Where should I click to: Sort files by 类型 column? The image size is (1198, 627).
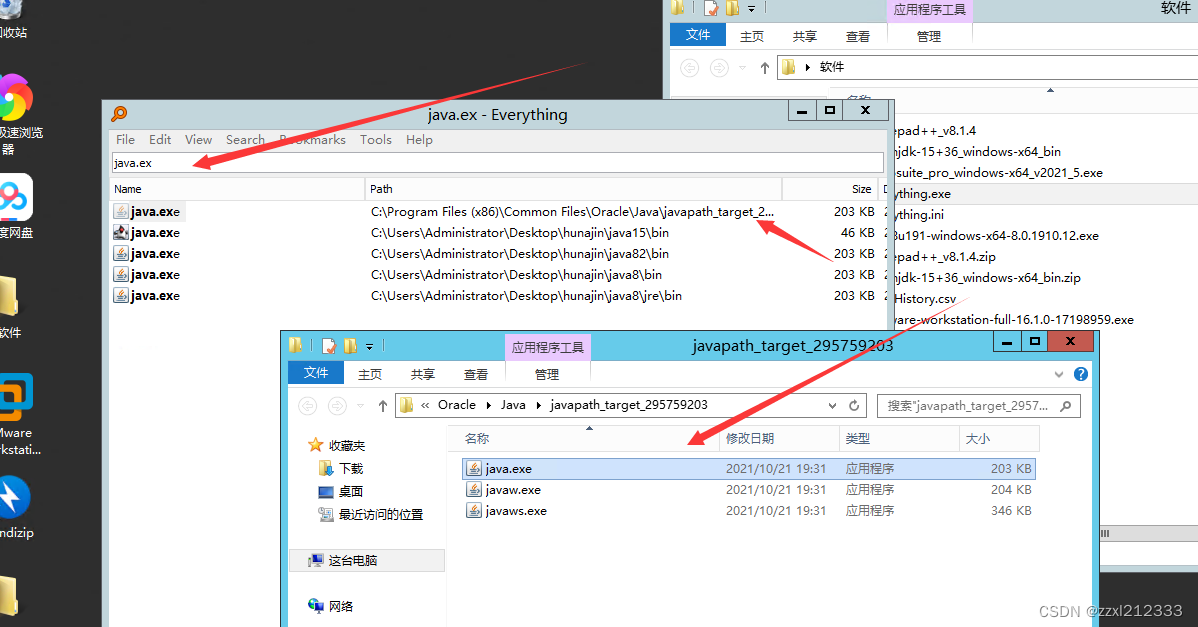click(898, 438)
